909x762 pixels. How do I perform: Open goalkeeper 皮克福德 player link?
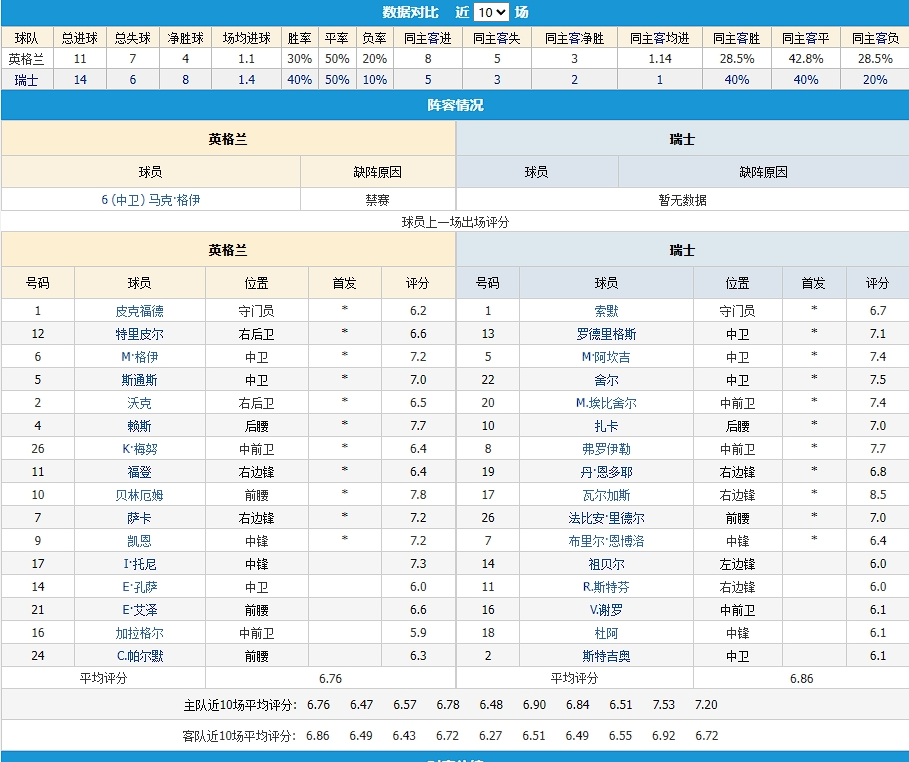(139, 311)
